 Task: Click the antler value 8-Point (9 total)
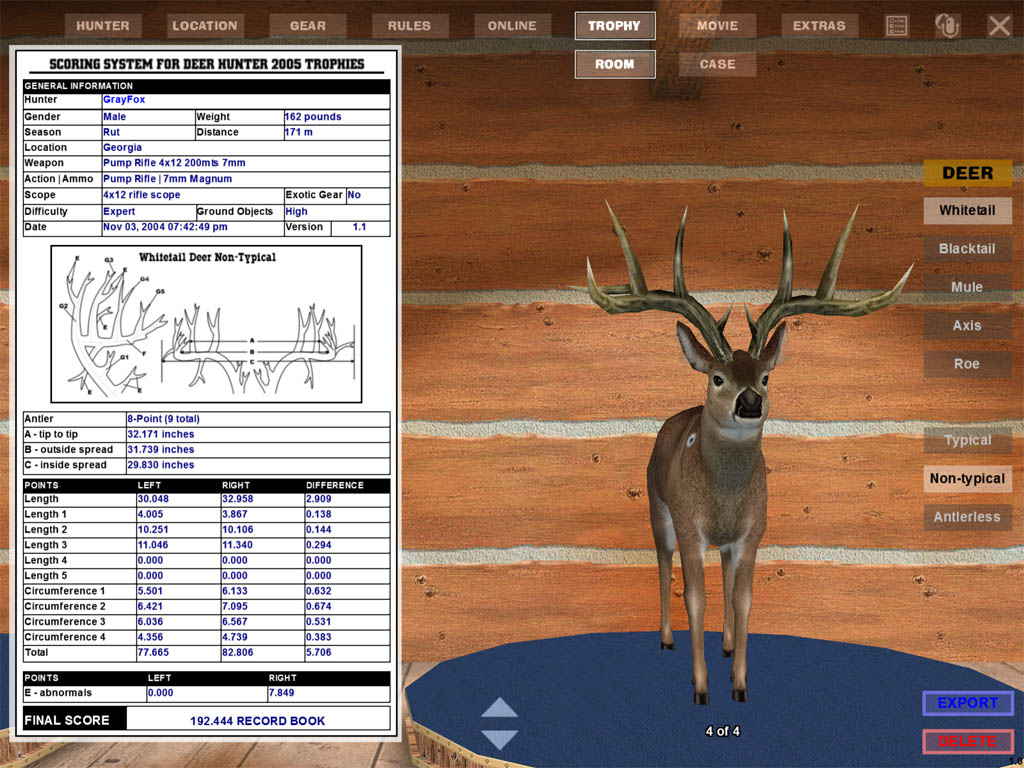pos(163,419)
